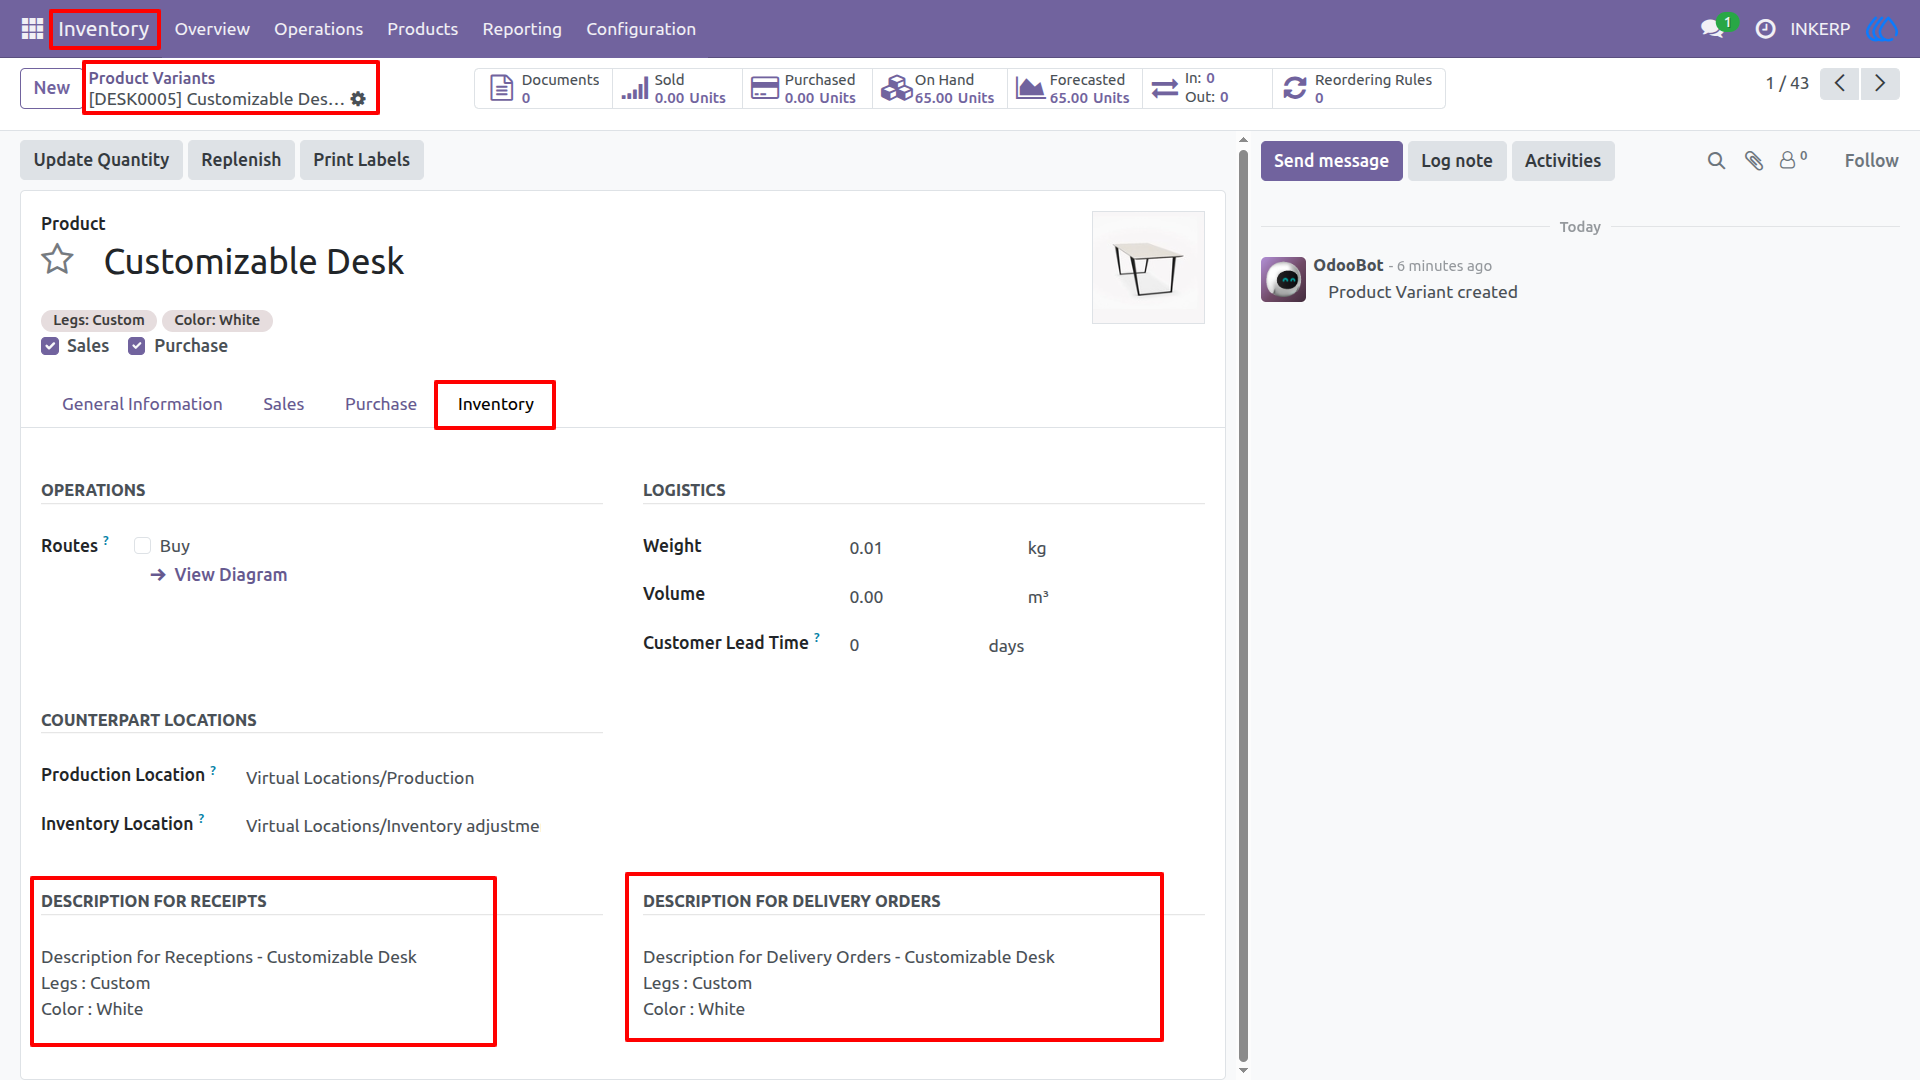This screenshot has height=1080, width=1920.
Task: Click the Inventory app title
Action: coord(104,29)
